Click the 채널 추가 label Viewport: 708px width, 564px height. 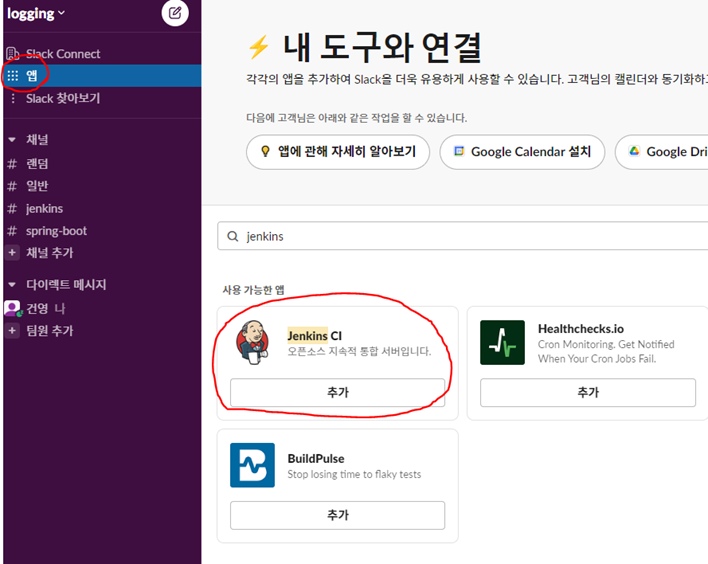click(50, 252)
